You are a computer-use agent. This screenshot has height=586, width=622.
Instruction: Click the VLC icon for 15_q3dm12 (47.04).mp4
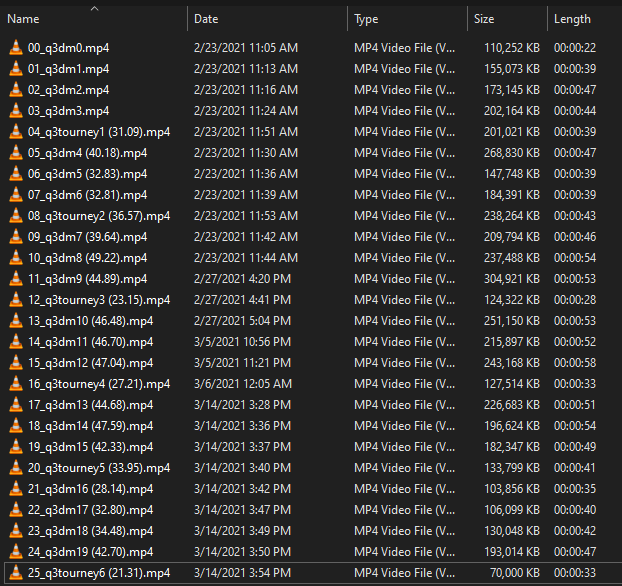click(16, 363)
